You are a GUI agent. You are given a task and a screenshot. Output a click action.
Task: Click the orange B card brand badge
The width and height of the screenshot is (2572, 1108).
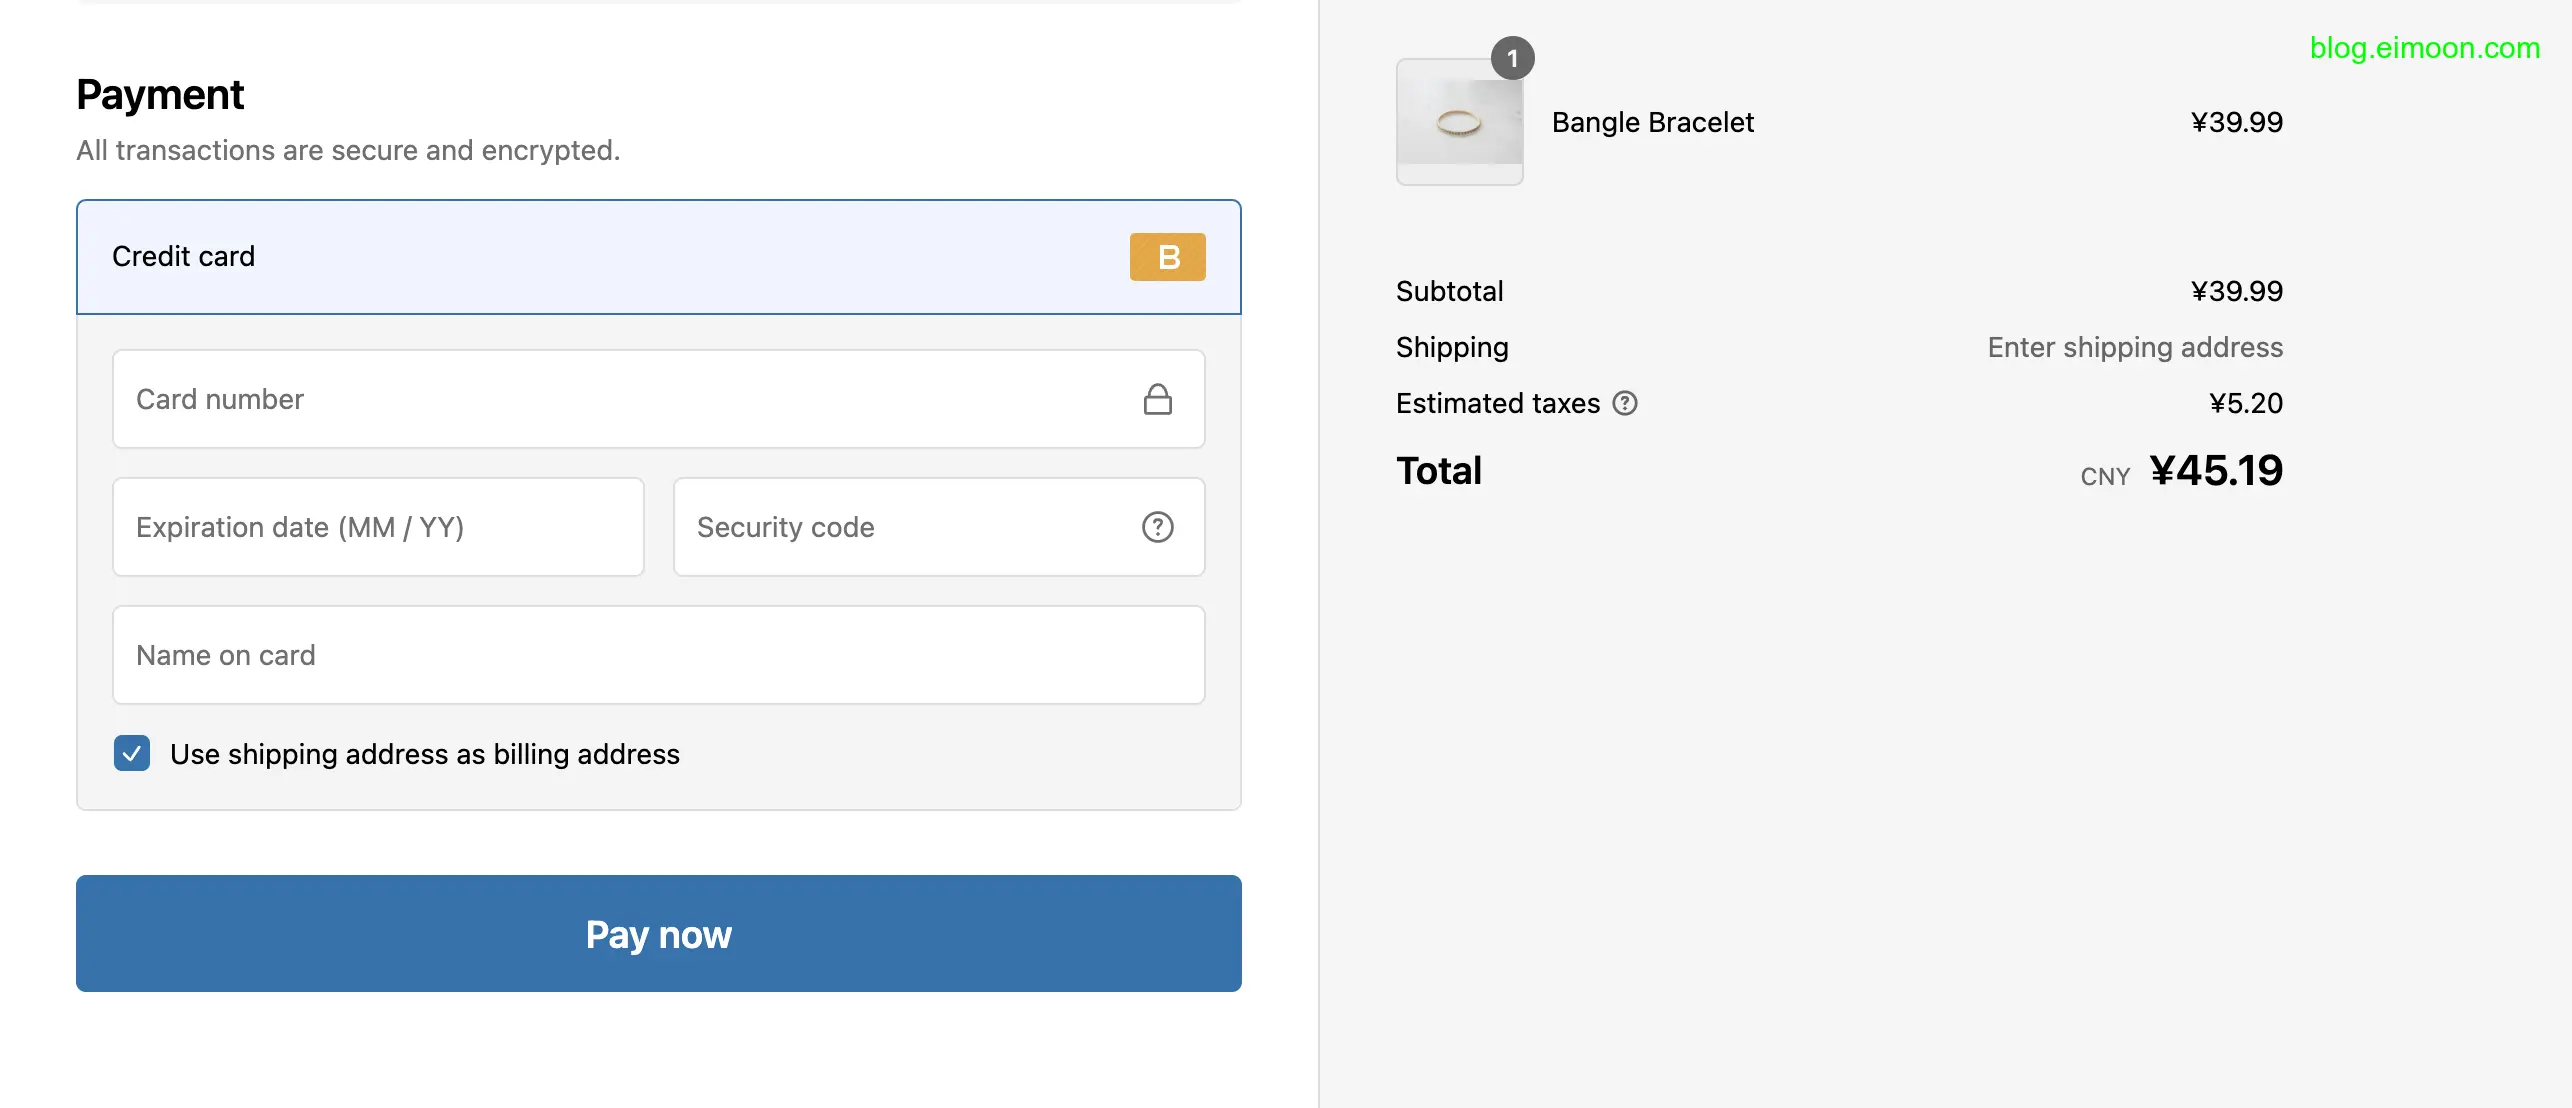1167,257
